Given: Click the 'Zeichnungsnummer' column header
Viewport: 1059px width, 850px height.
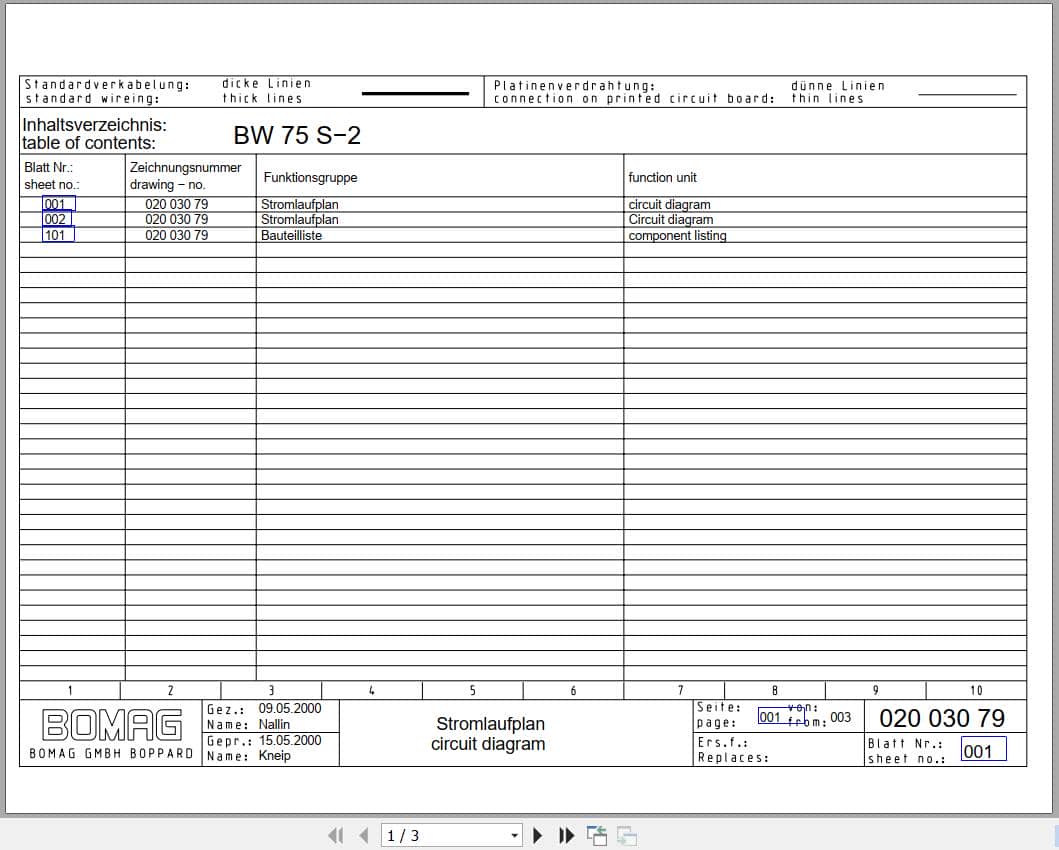Looking at the screenshot, I should coord(185,167).
